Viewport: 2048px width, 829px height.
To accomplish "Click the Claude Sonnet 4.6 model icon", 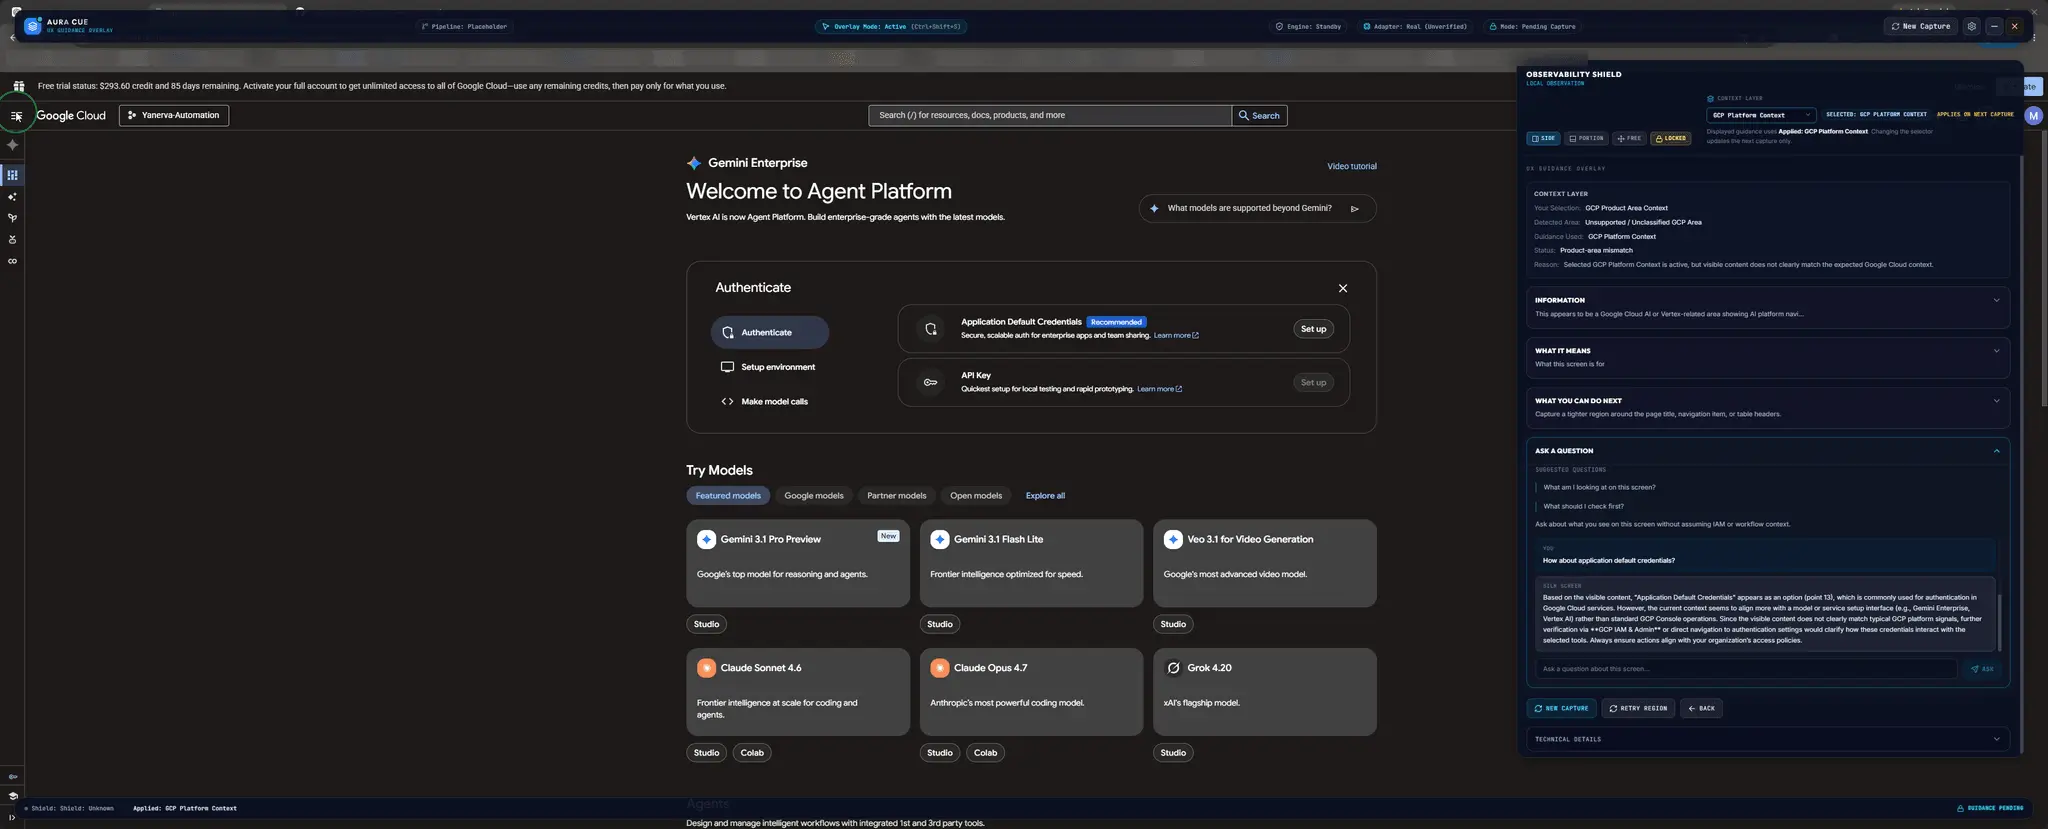I will pyautogui.click(x=706, y=668).
